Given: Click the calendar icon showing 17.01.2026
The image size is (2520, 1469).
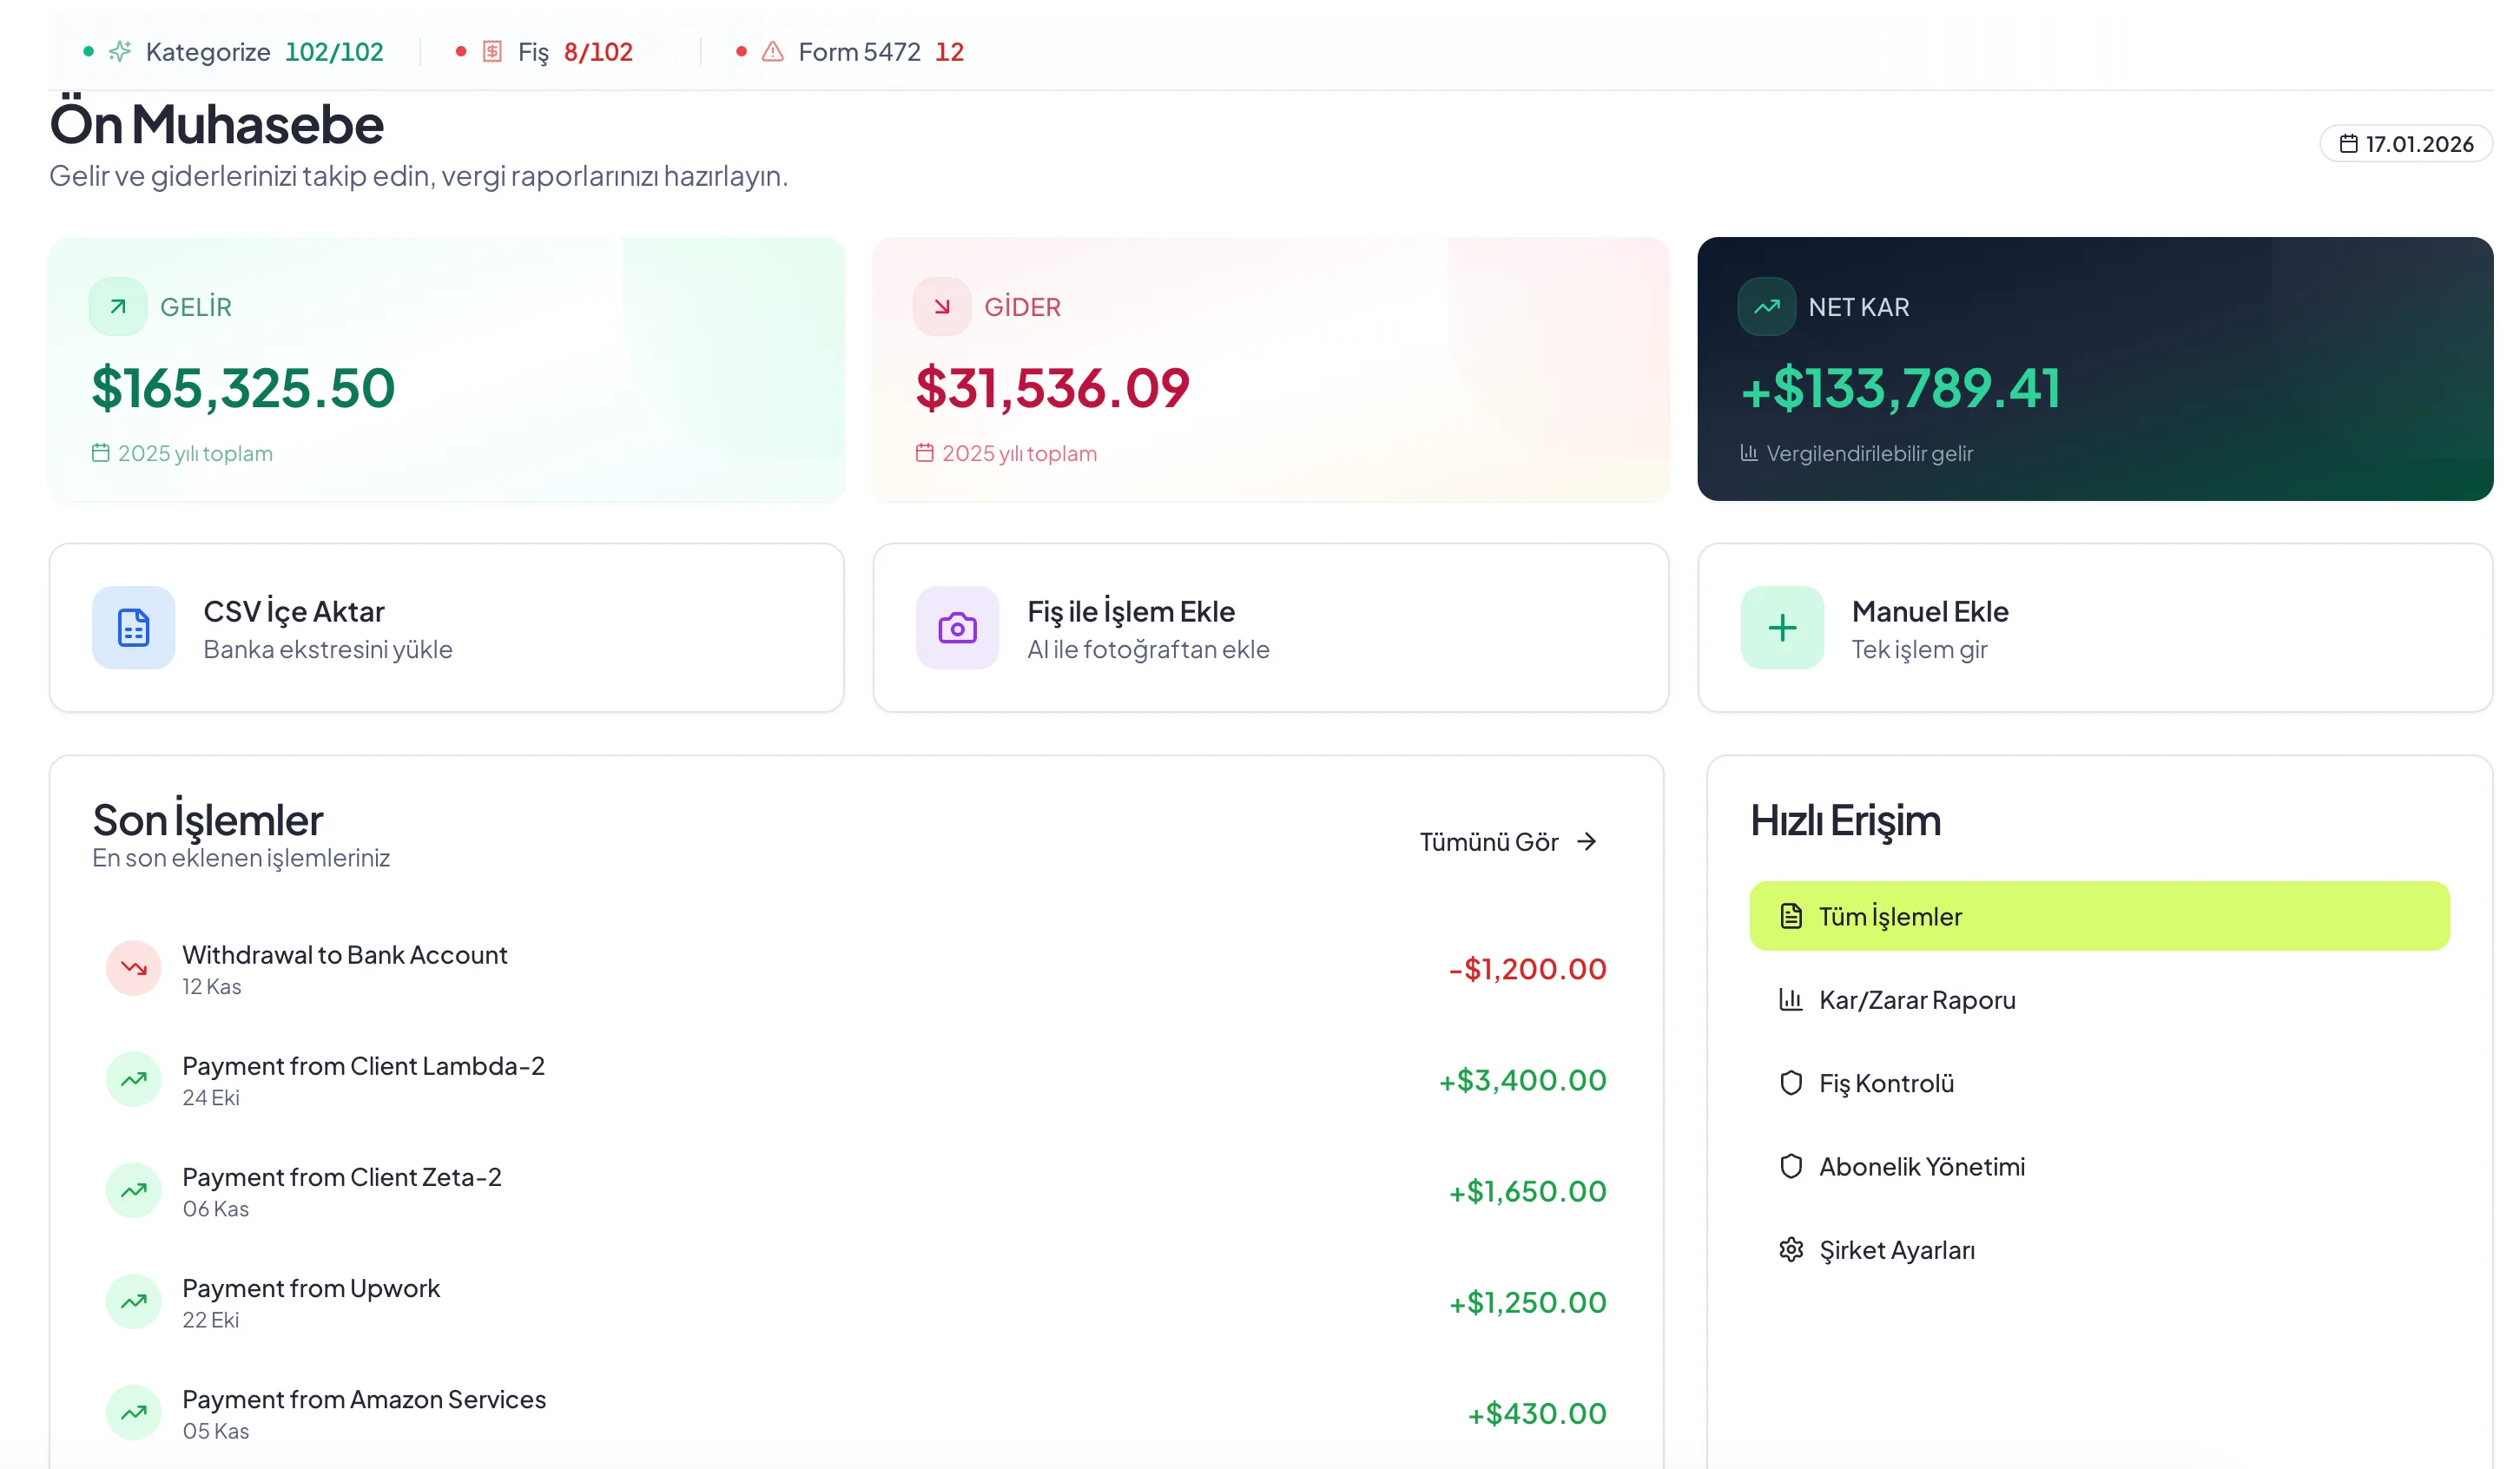Looking at the screenshot, I should tap(2351, 143).
